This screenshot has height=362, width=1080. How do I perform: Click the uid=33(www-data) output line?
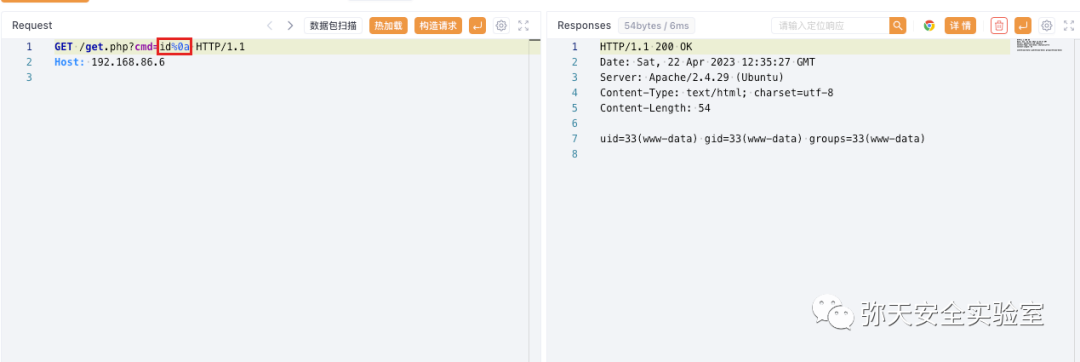pos(762,138)
